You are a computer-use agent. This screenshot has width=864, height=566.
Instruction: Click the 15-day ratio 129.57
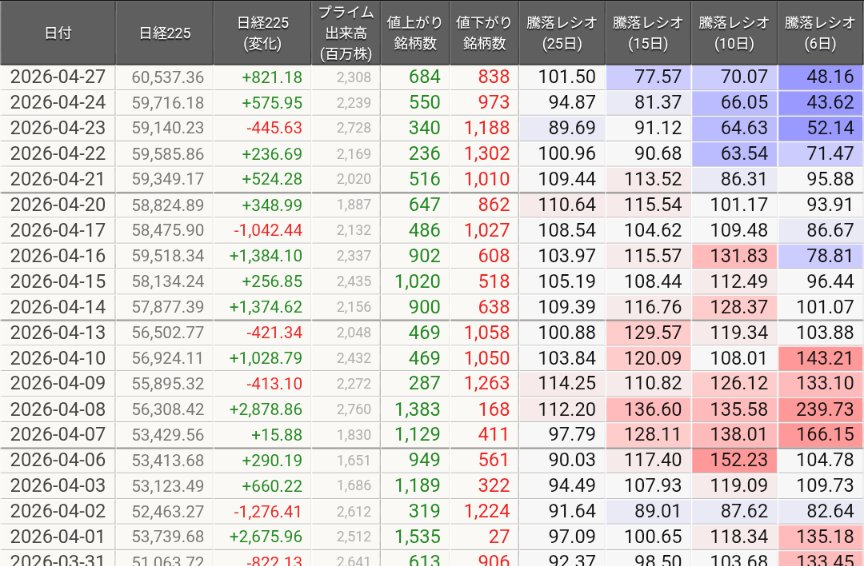pyautogui.click(x=654, y=332)
